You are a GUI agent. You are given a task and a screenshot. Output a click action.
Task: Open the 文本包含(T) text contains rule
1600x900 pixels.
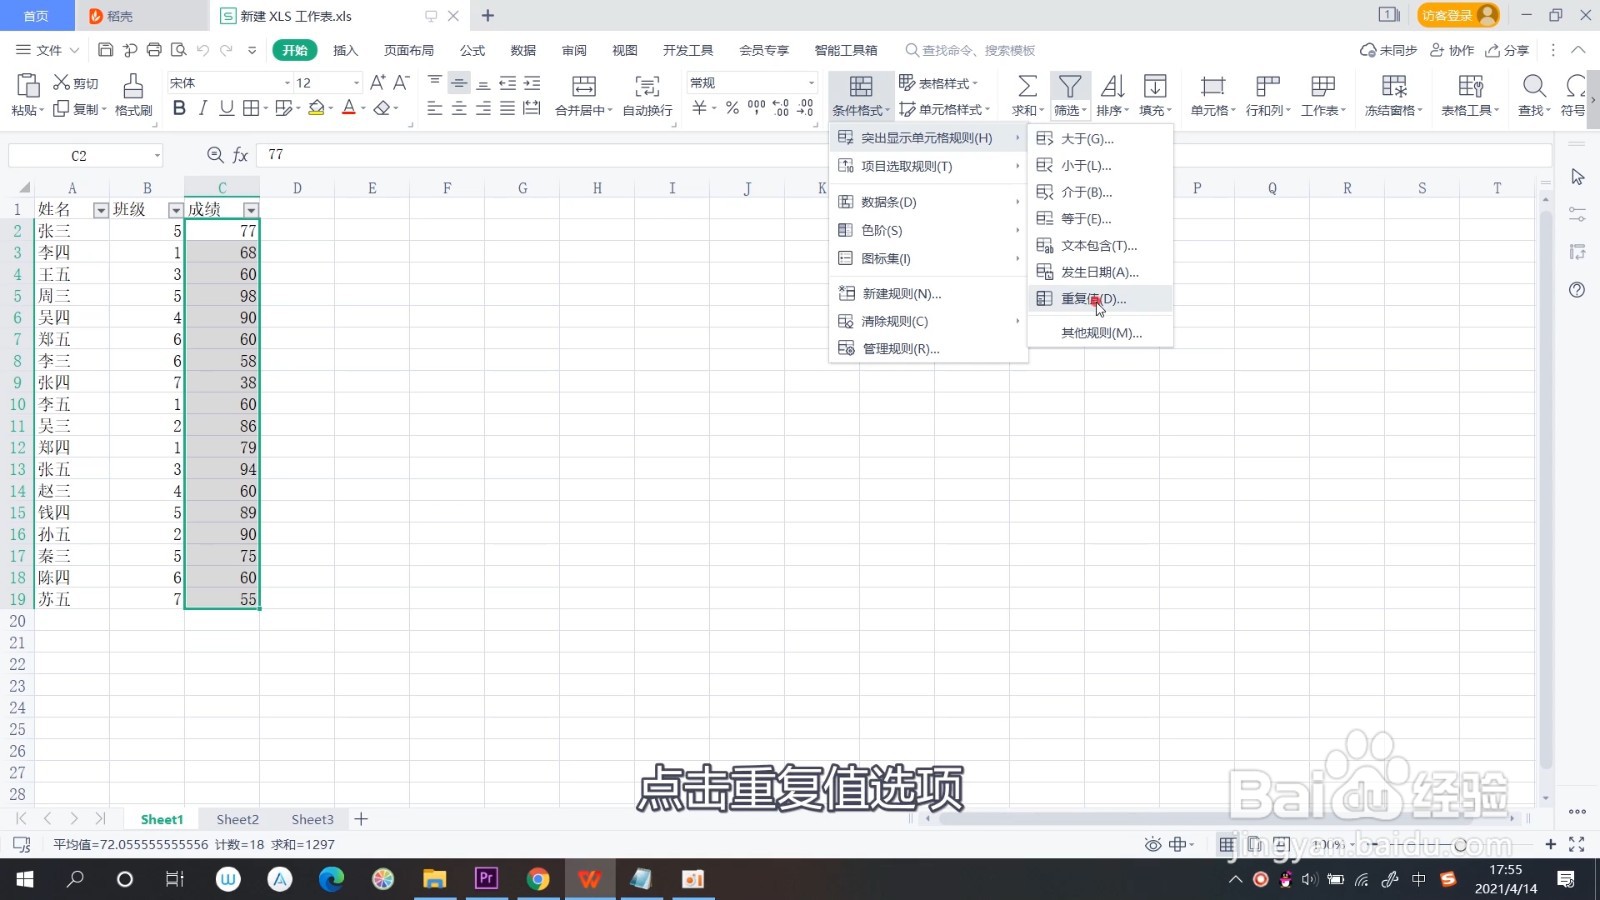[1100, 245]
